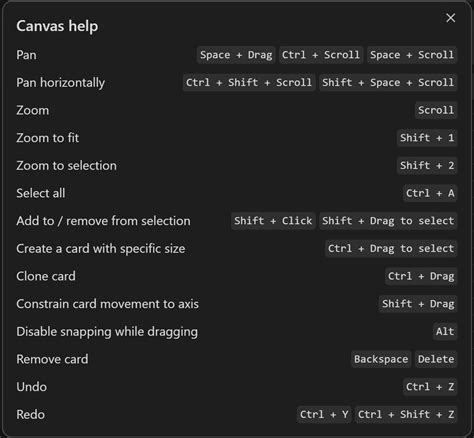Screen dimensions: 474x438
Task: Click the Ctrl + Scroll shortcut for Pan
Action: pos(321,55)
